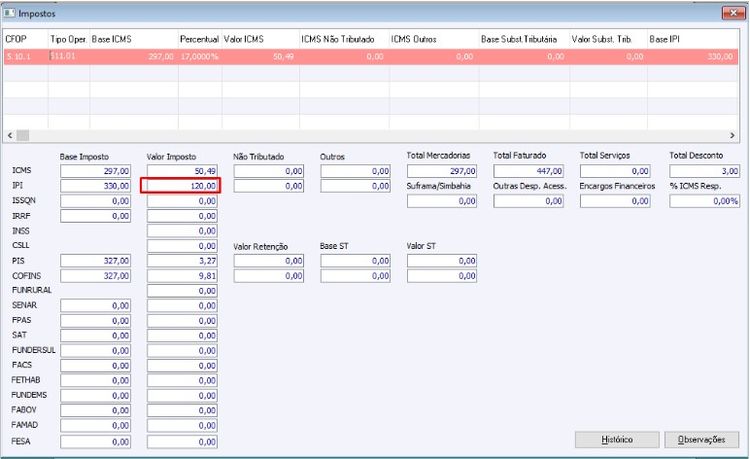
Task: Click the Encargos Financeiros field
Action: click(x=615, y=201)
